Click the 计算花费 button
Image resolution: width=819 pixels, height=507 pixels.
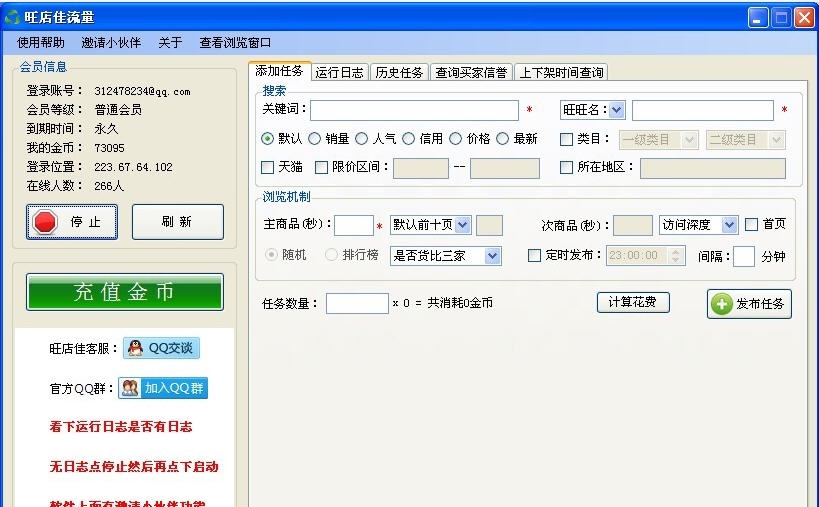click(633, 302)
